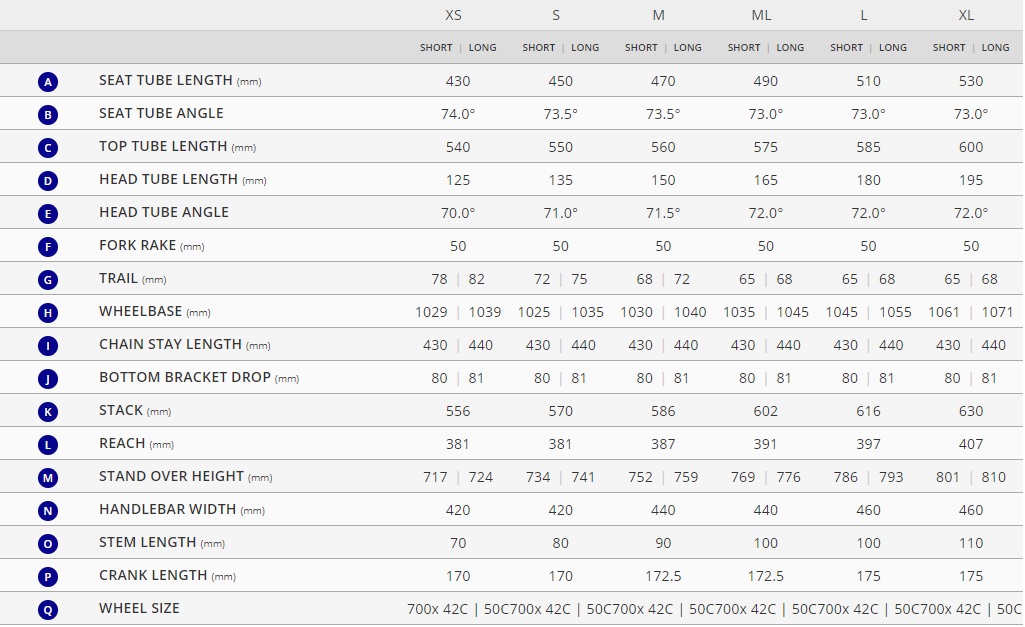The height and width of the screenshot is (627, 1025).
Task: Click the circled P Crank Length icon
Action: [48, 577]
